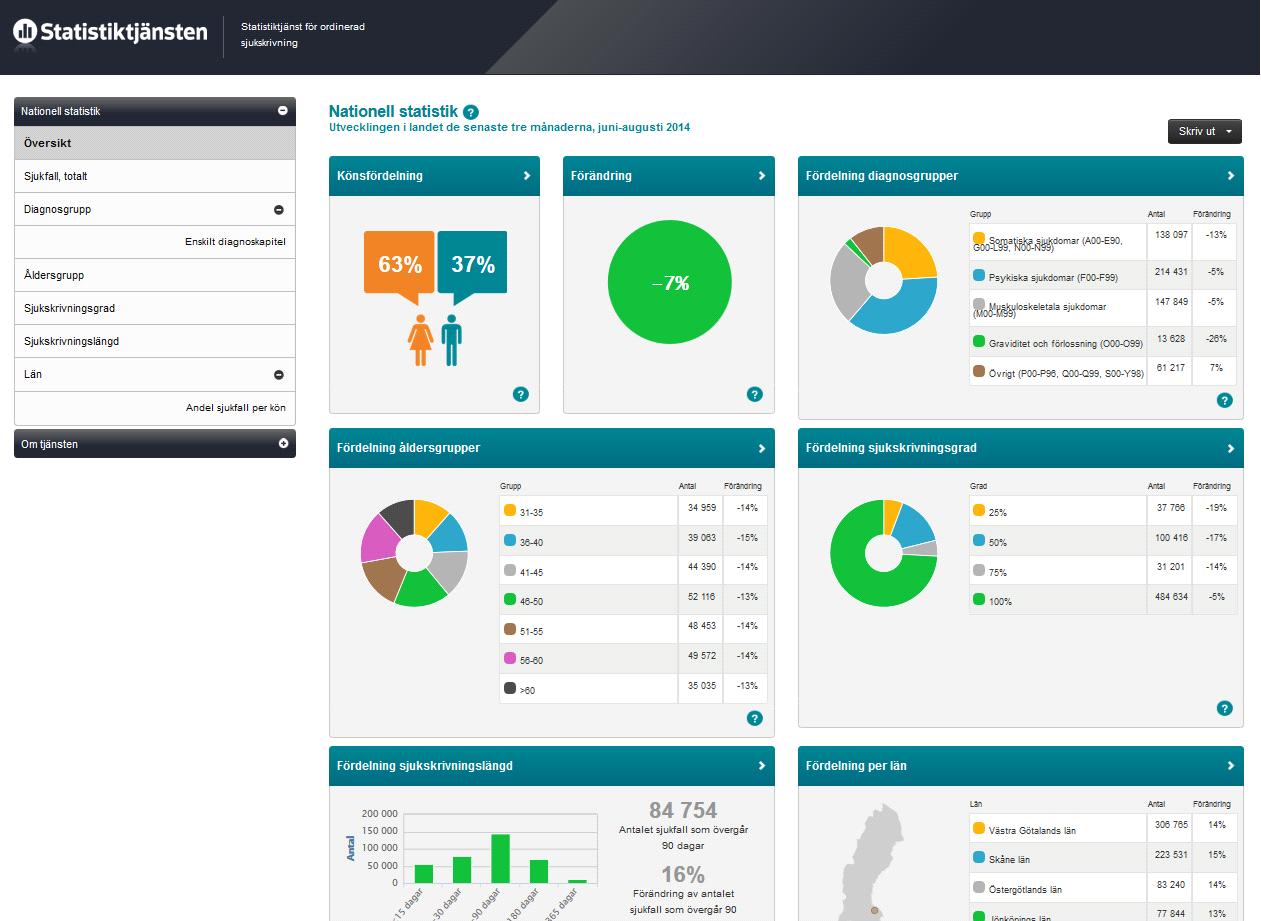Click the orange 63% speech bubble
Image resolution: width=1261 pixels, height=921 pixels.
click(399, 267)
